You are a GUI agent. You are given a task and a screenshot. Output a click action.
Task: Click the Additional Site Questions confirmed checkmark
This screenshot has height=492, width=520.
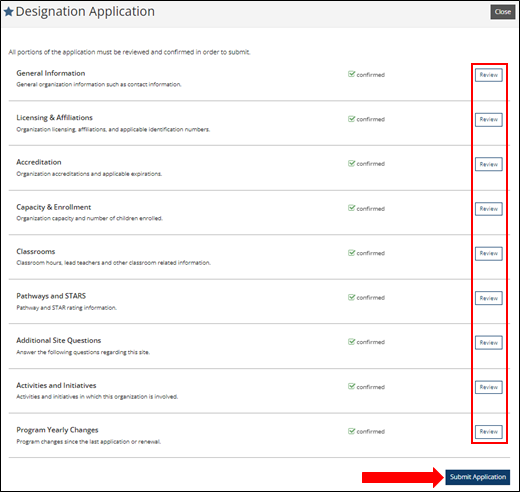(351, 342)
